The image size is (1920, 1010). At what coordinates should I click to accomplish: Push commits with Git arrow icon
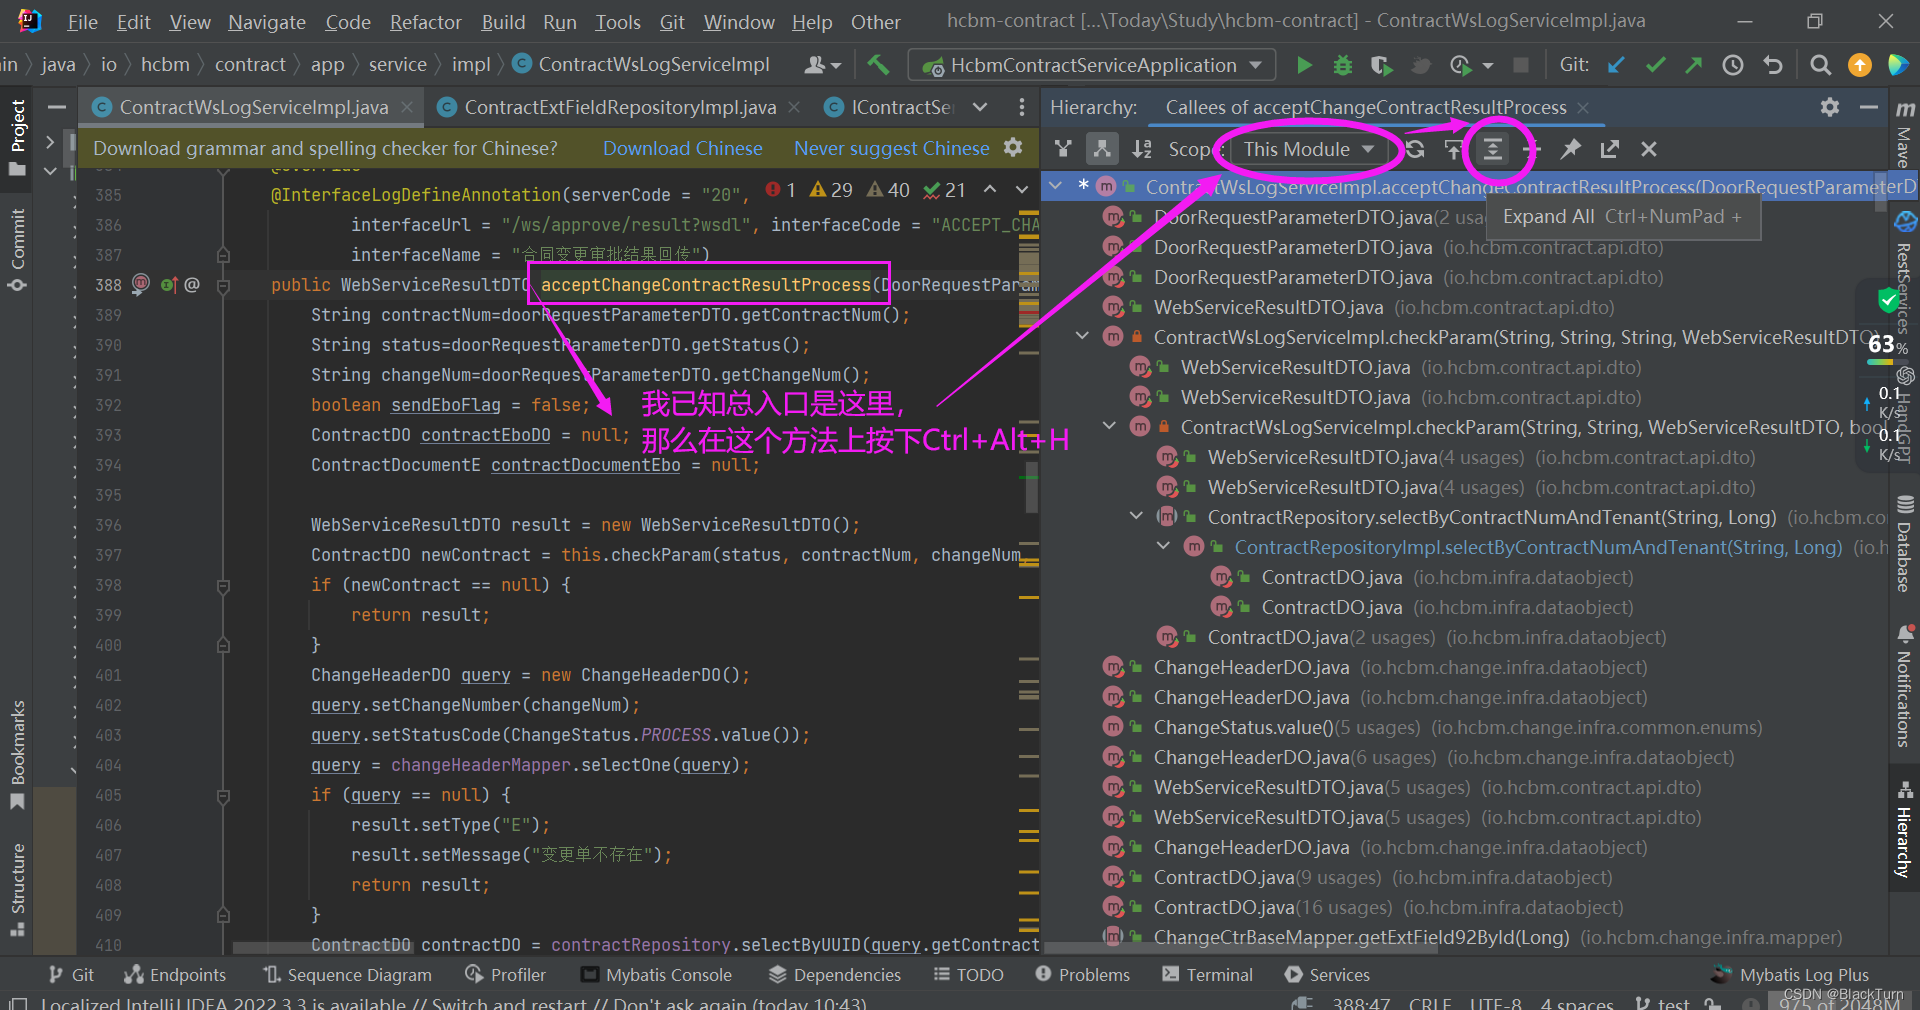tap(1693, 65)
